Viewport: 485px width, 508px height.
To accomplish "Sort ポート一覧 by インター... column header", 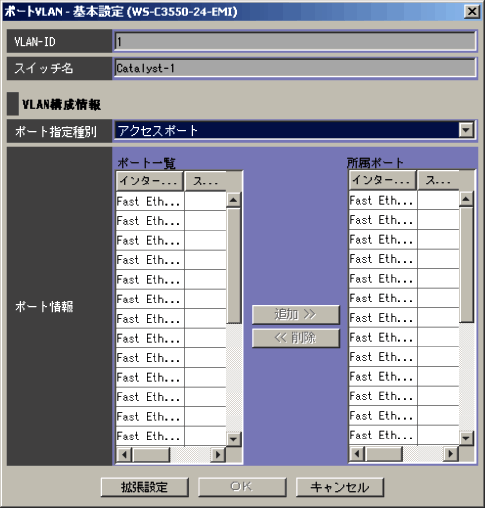I will 150,181.
